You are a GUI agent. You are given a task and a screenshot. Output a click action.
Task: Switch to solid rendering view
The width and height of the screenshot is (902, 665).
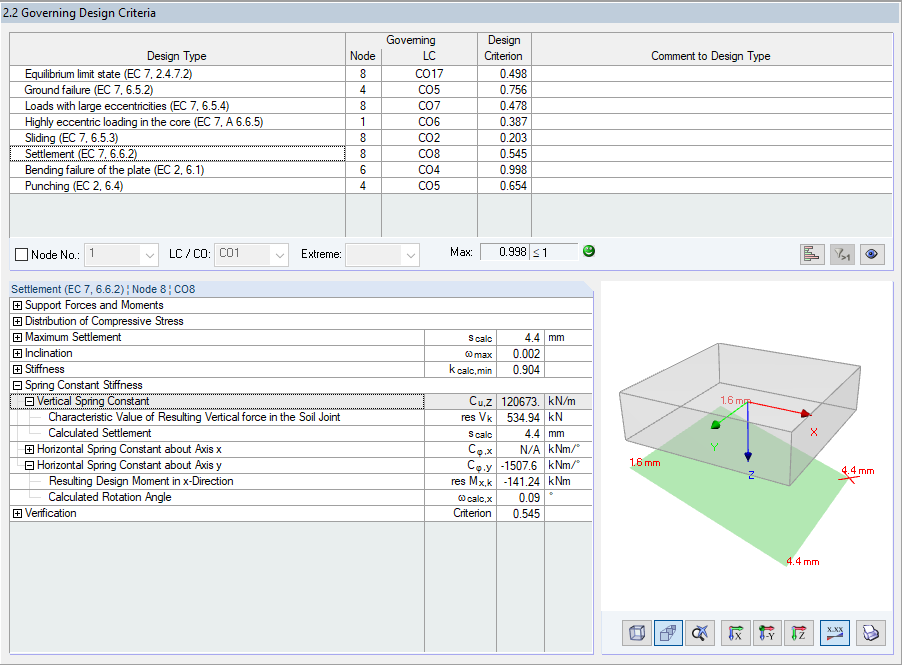tap(668, 633)
